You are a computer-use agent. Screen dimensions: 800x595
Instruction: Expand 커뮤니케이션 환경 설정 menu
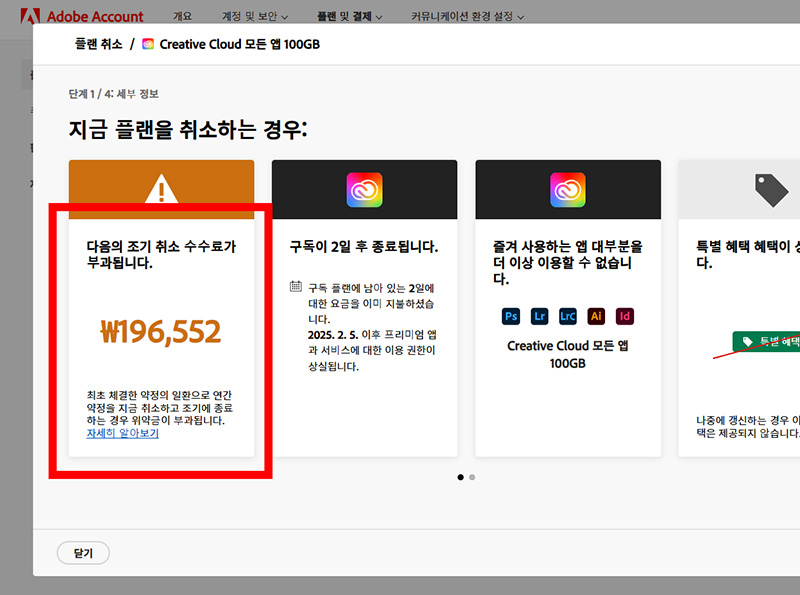pyautogui.click(x=467, y=16)
